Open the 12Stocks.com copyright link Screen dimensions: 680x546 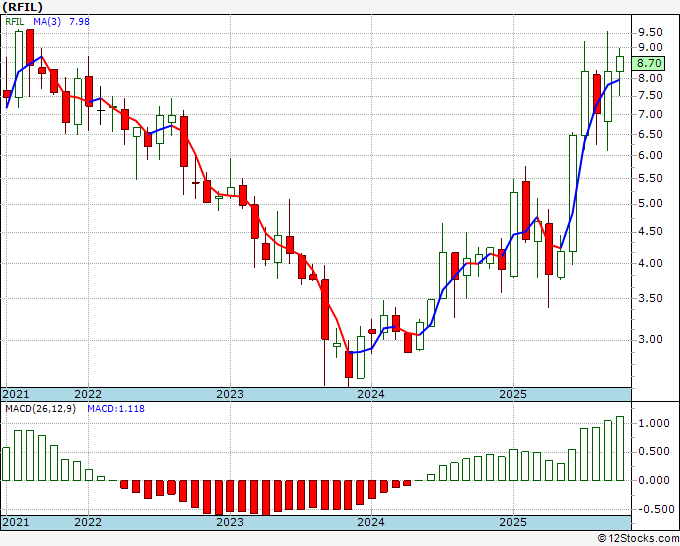(x=638, y=539)
